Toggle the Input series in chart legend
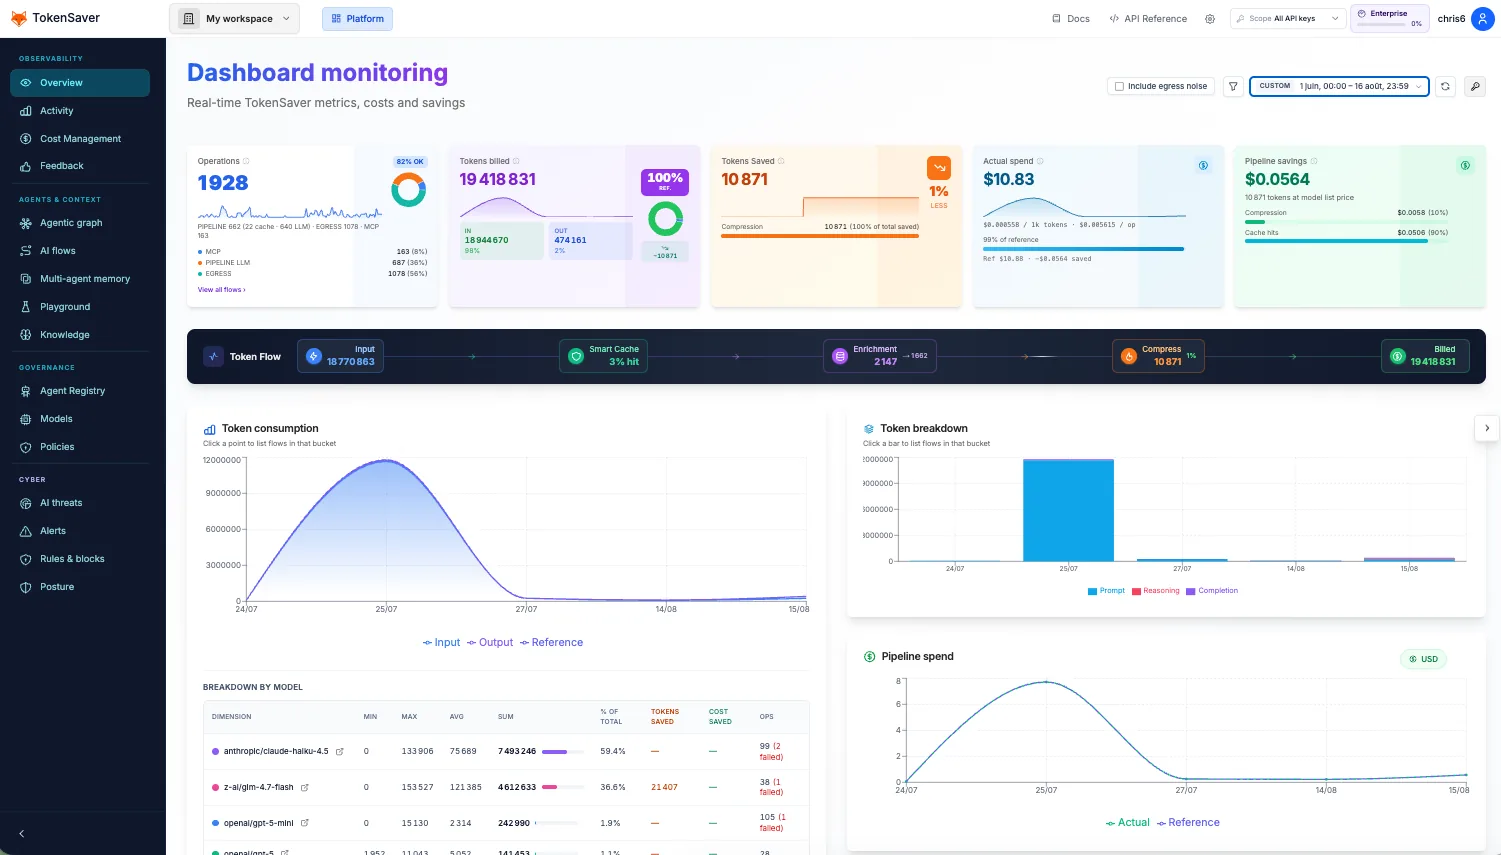The height and width of the screenshot is (855, 1501). [441, 643]
